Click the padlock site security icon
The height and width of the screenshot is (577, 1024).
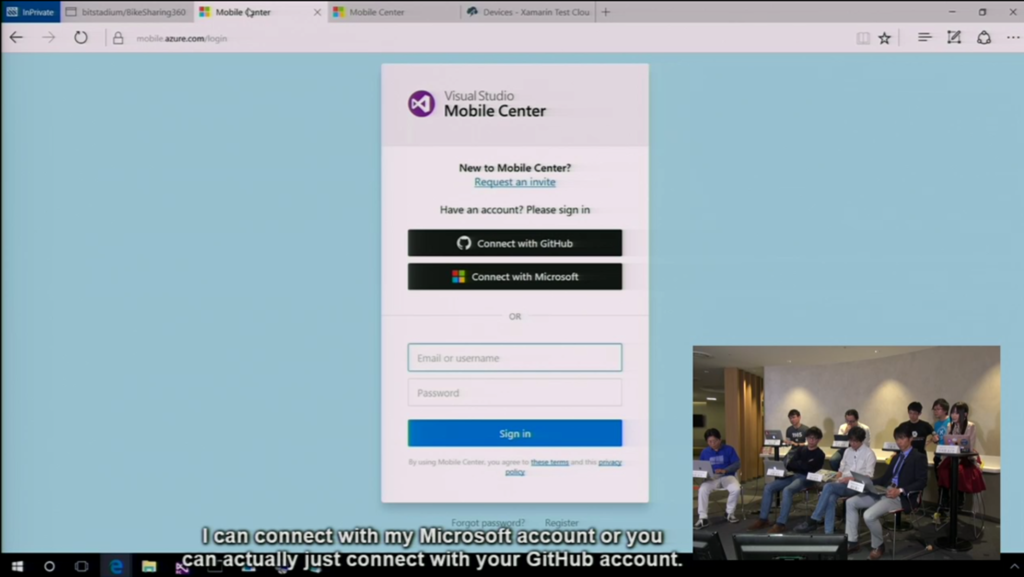[118, 39]
